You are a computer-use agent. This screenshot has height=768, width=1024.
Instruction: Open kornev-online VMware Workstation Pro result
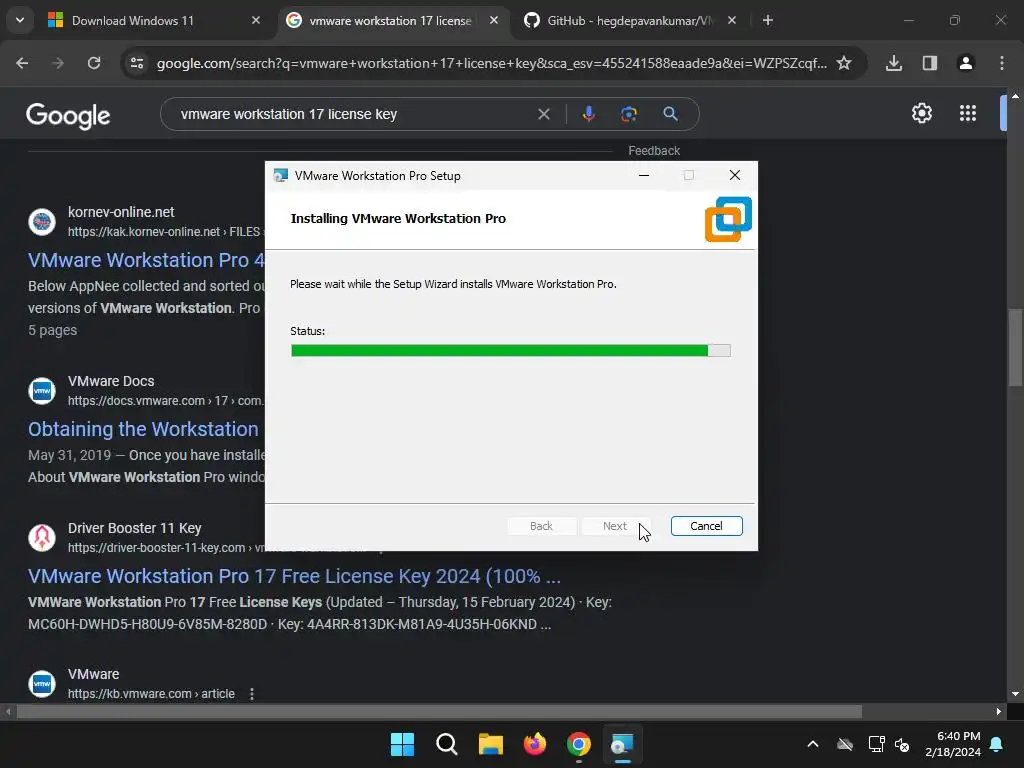click(x=146, y=260)
